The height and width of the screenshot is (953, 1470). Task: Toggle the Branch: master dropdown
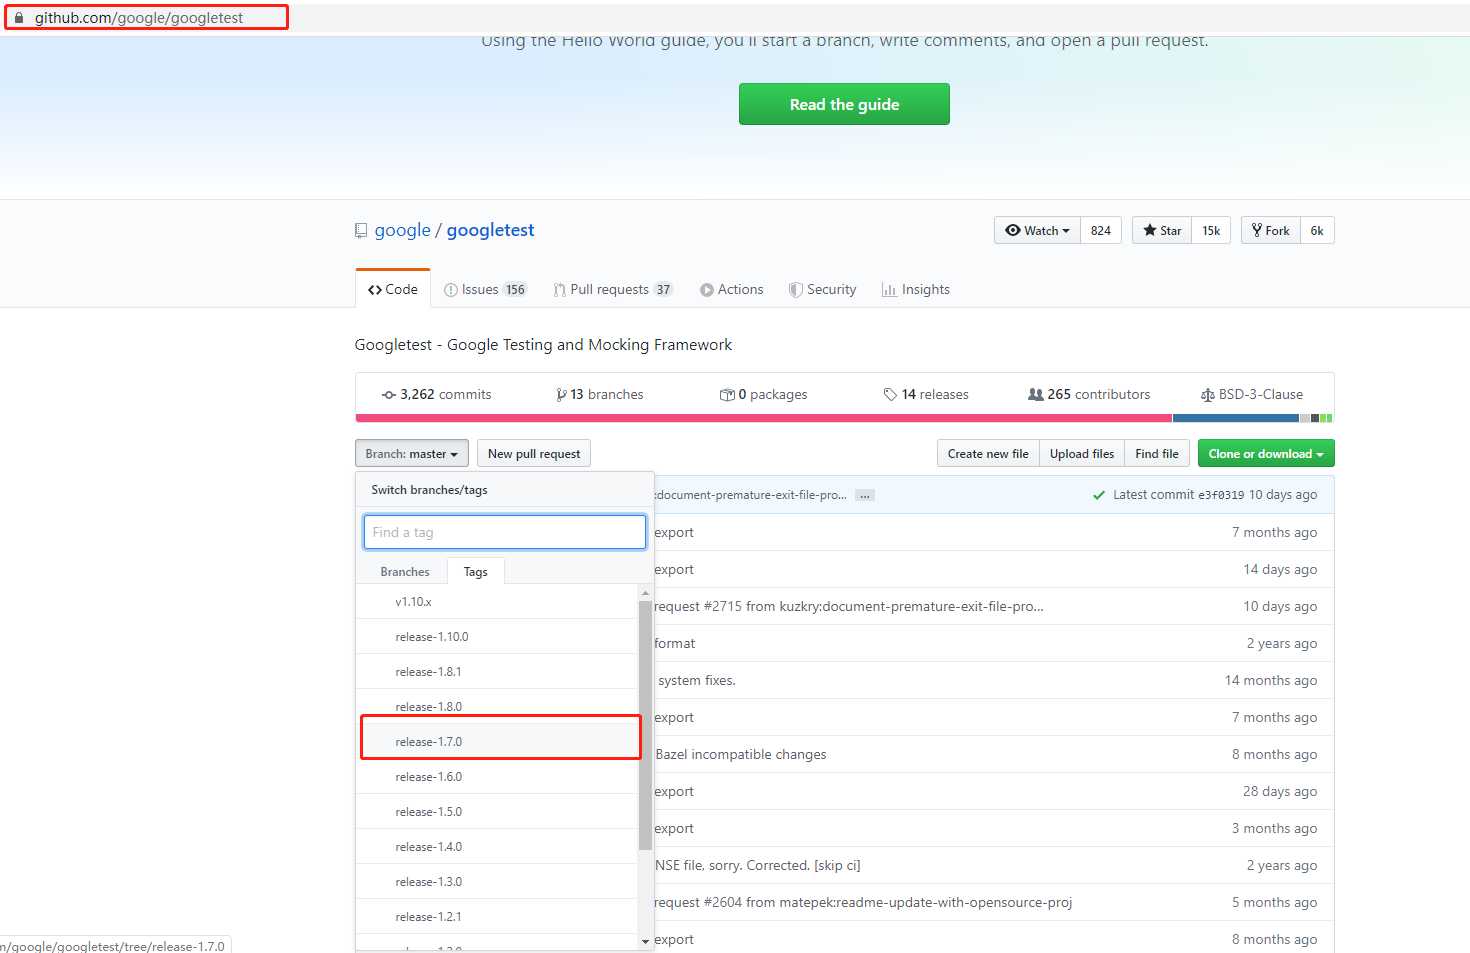(412, 453)
